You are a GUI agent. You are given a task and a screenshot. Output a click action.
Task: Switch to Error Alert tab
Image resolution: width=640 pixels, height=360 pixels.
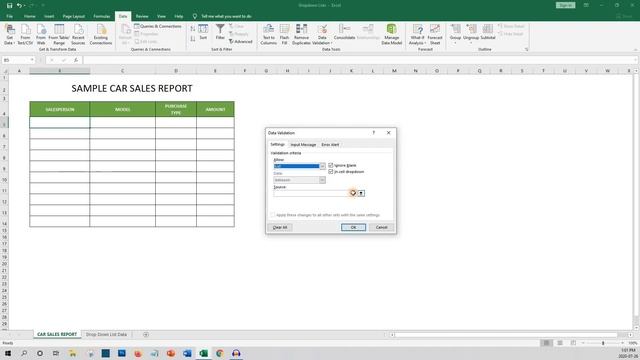[x=330, y=144]
